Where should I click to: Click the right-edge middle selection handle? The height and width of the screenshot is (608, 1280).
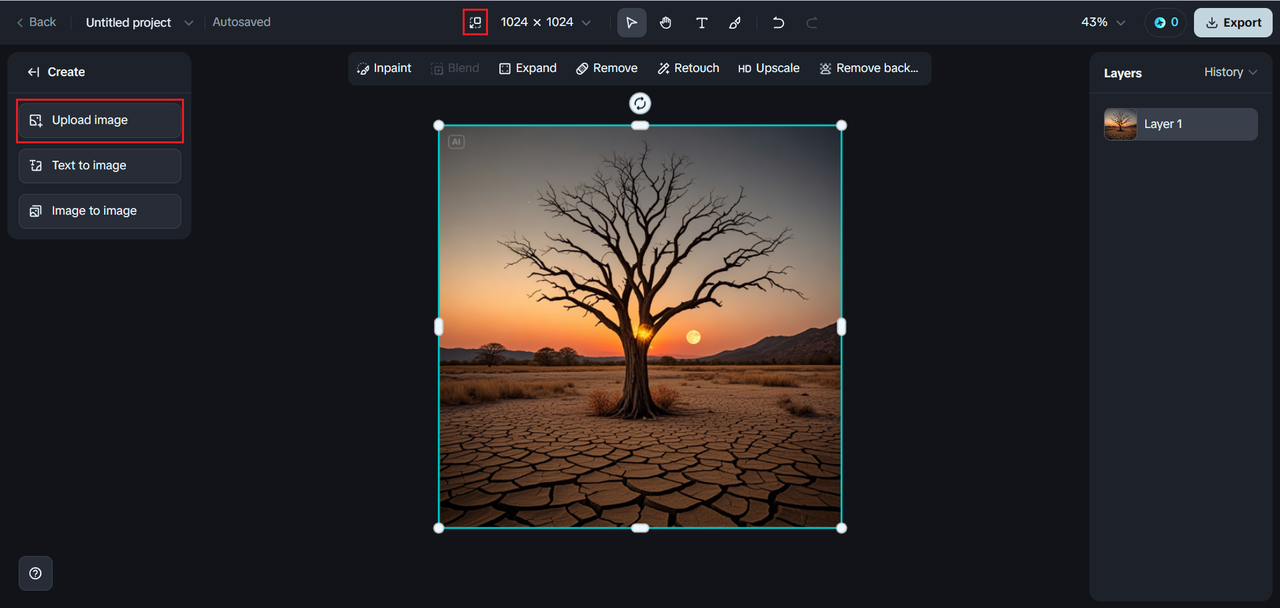tap(841, 326)
